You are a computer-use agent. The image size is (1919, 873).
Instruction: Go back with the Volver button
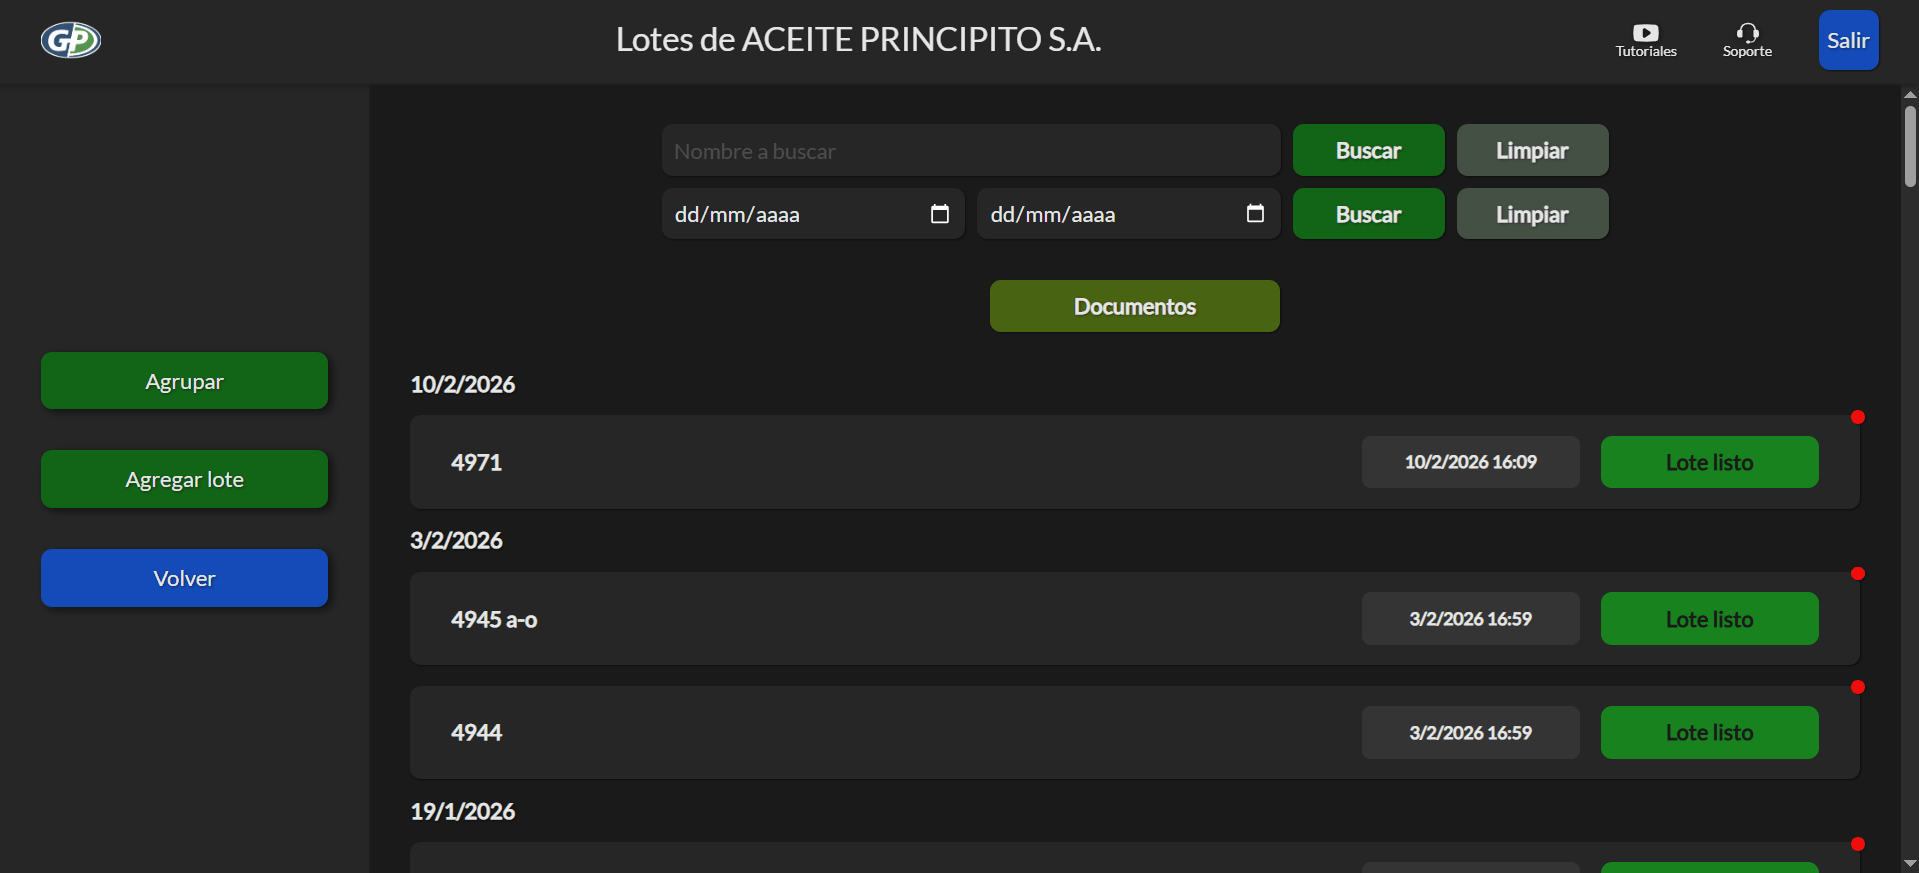pos(184,578)
